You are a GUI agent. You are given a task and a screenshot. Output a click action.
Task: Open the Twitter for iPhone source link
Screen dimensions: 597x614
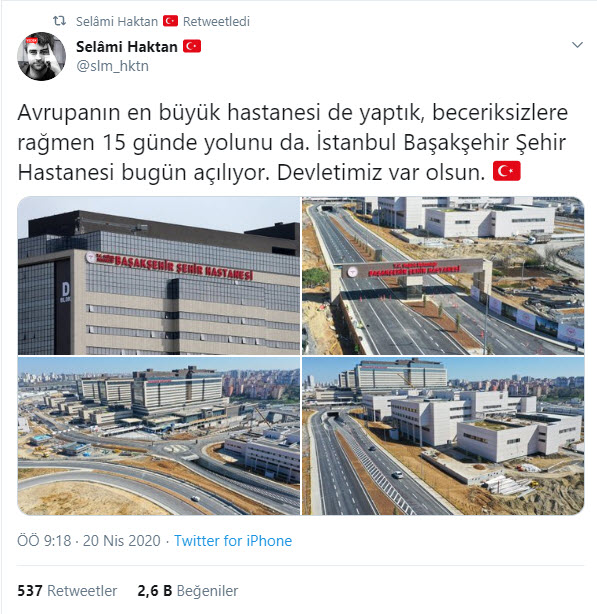pos(233,541)
